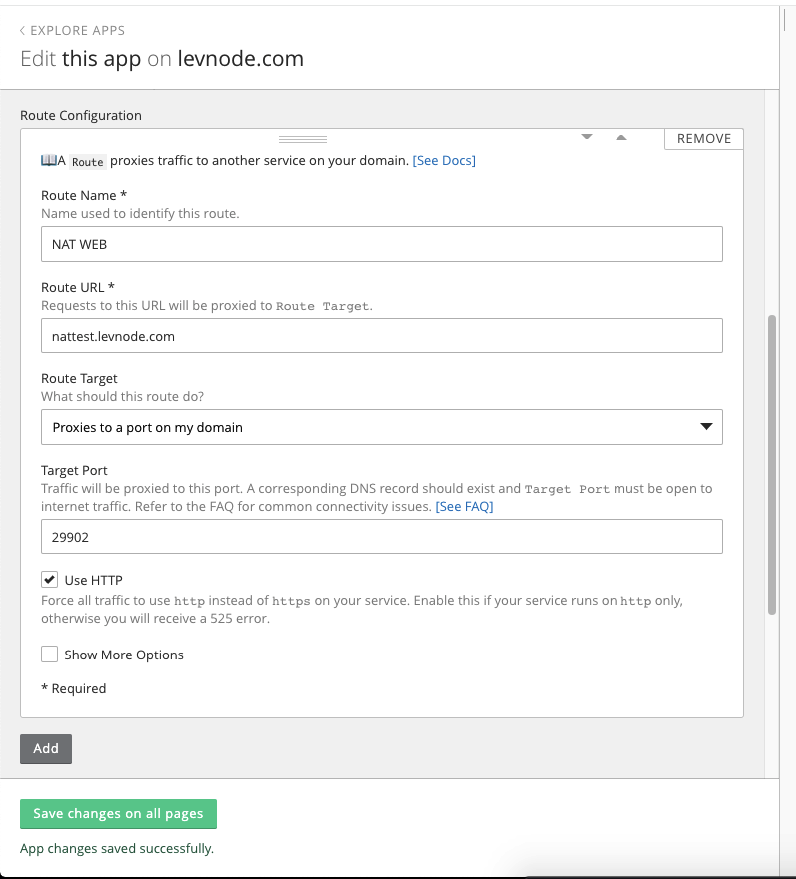Open the See Docs link

(444, 160)
